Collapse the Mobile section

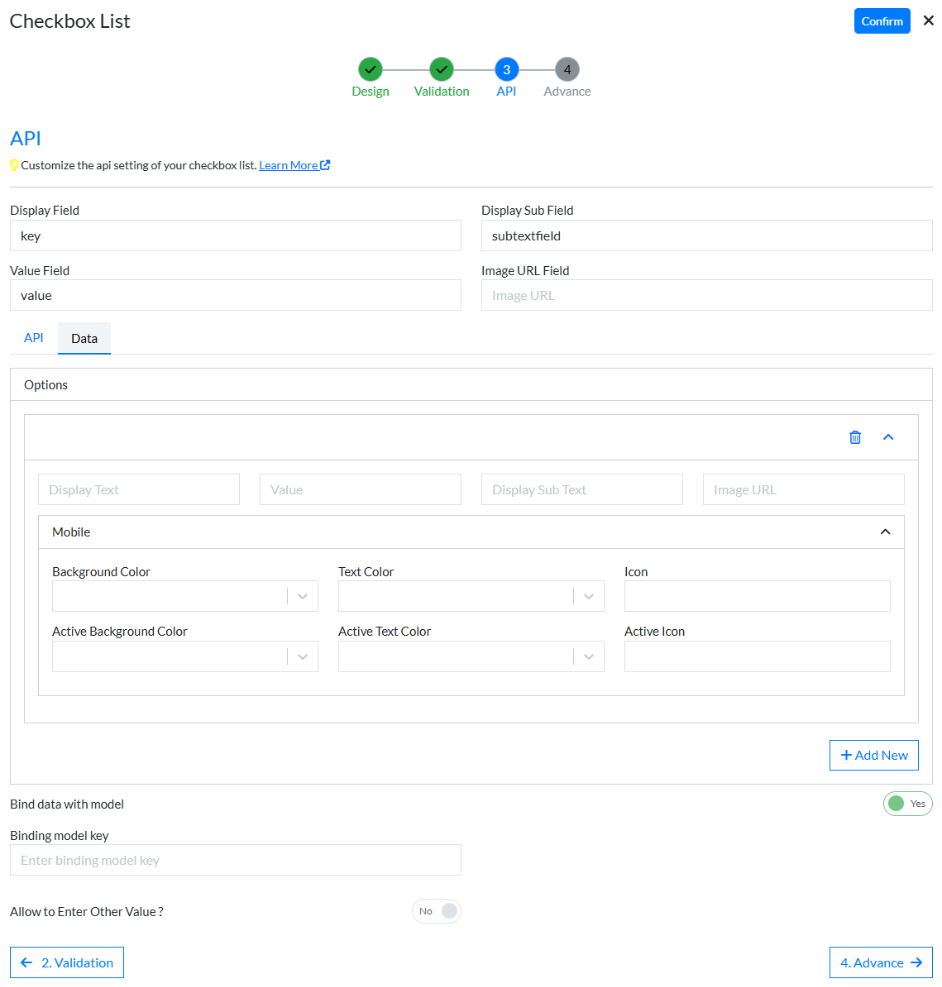click(x=884, y=532)
